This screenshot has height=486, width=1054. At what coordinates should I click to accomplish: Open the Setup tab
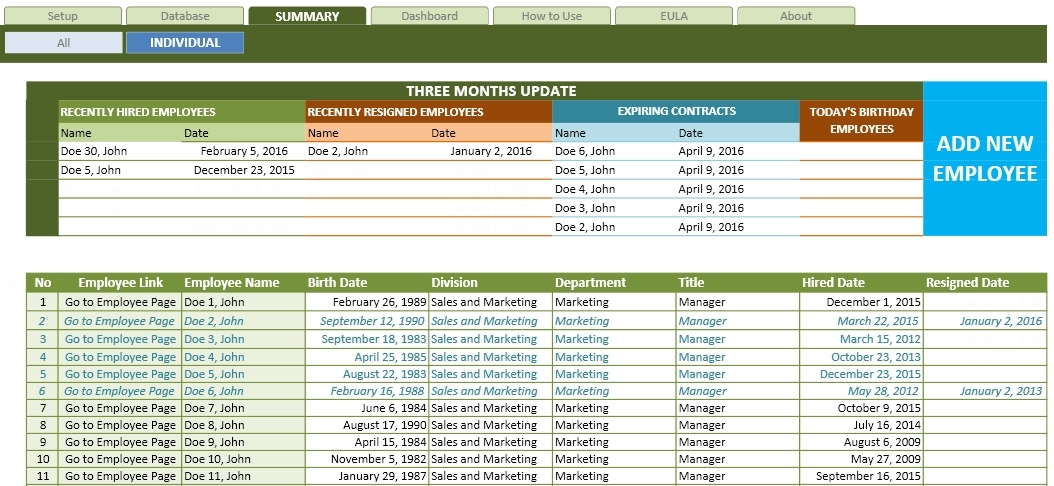point(62,16)
